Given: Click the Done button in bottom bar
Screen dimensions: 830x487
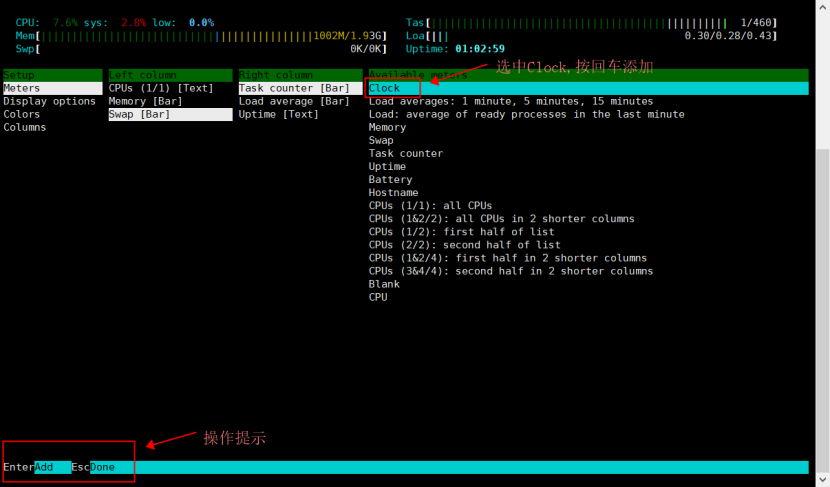Looking at the screenshot, I should (x=103, y=467).
